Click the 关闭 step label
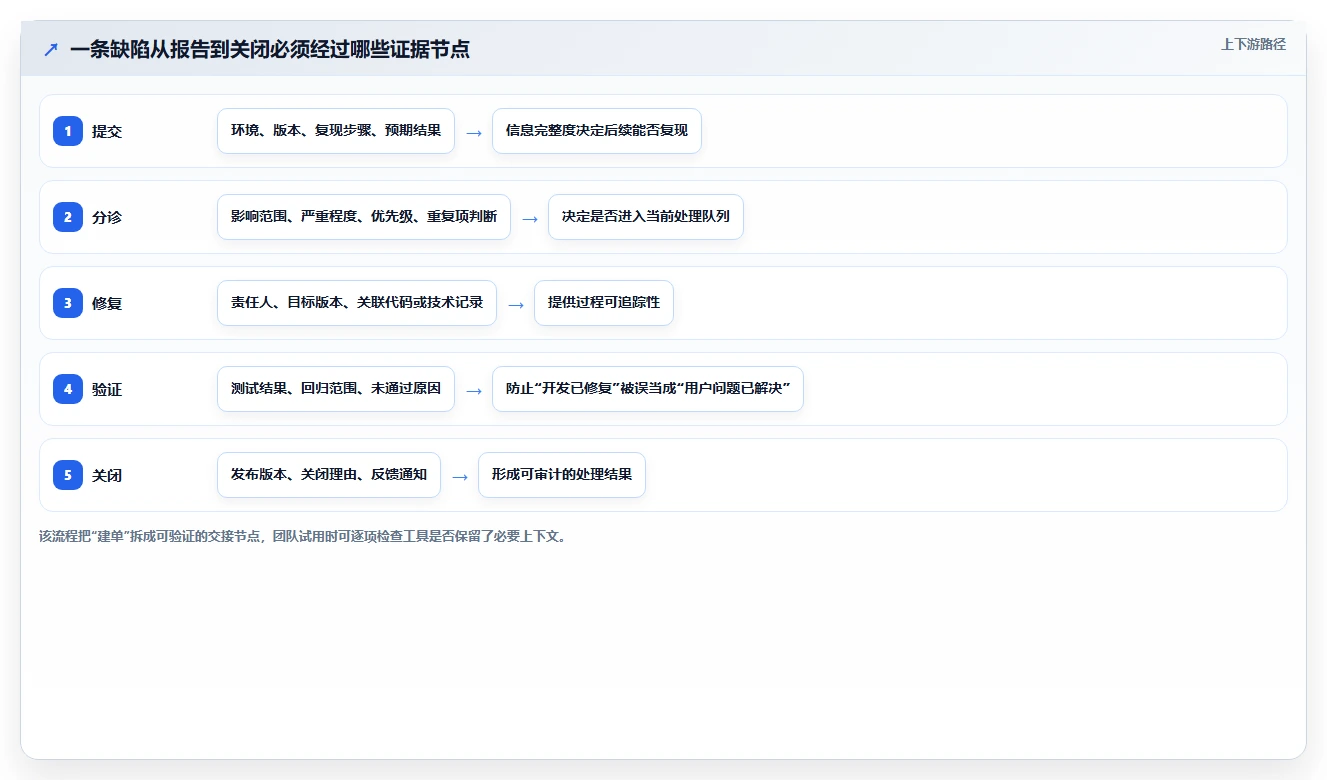Image resolution: width=1327 pixels, height=780 pixels. 107,475
